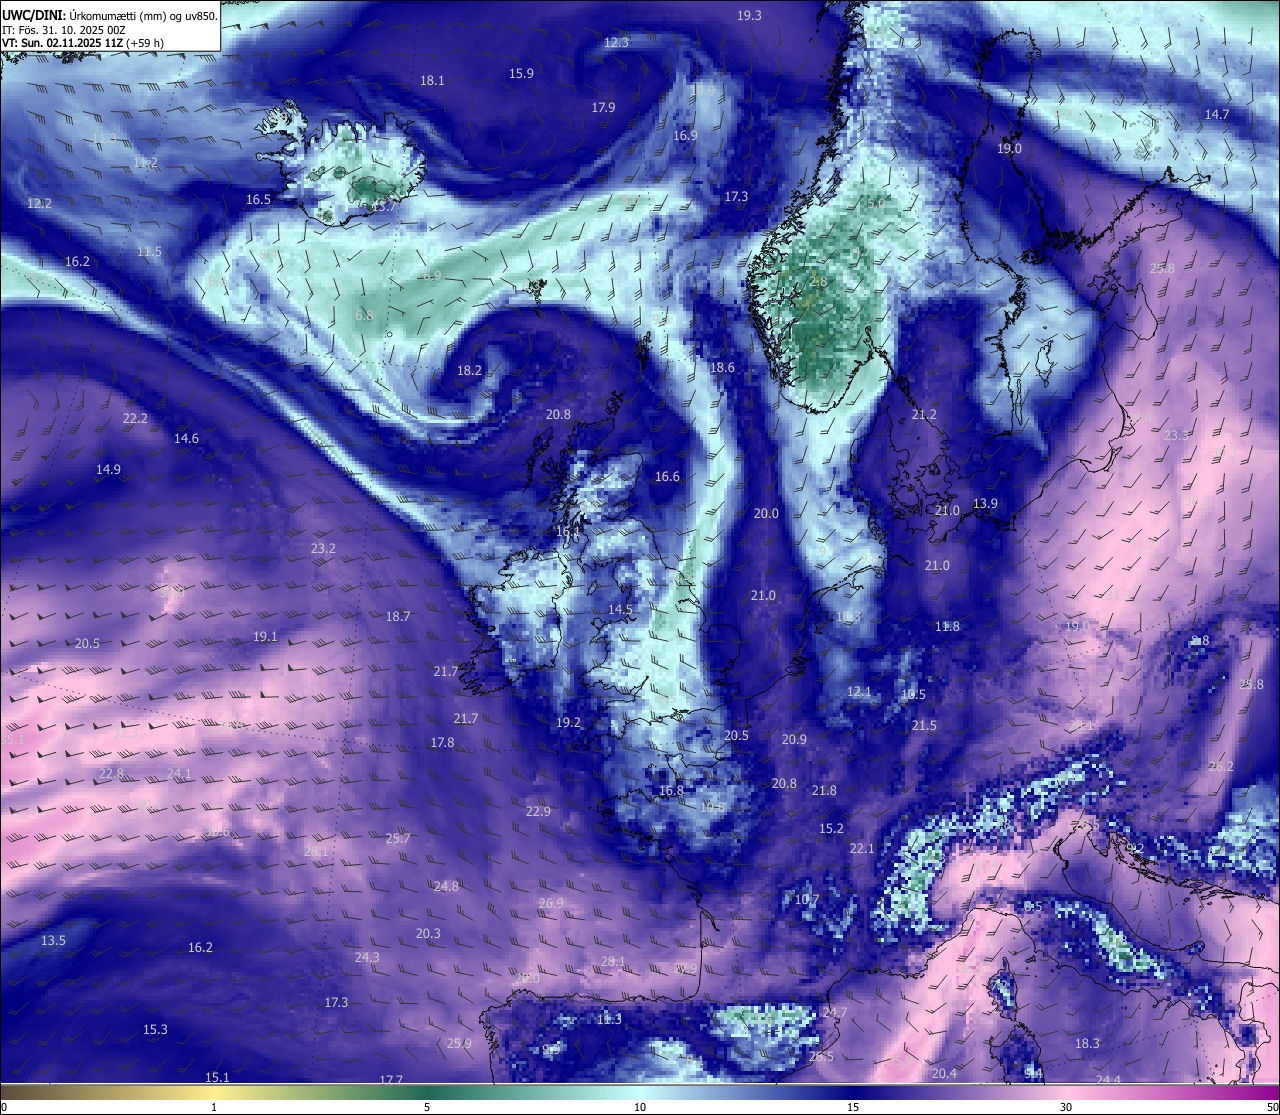Viewport: 1280px width, 1115px height.
Task: Click the UWC/DINI Úrkomumætti title text
Action: pyautogui.click(x=109, y=15)
